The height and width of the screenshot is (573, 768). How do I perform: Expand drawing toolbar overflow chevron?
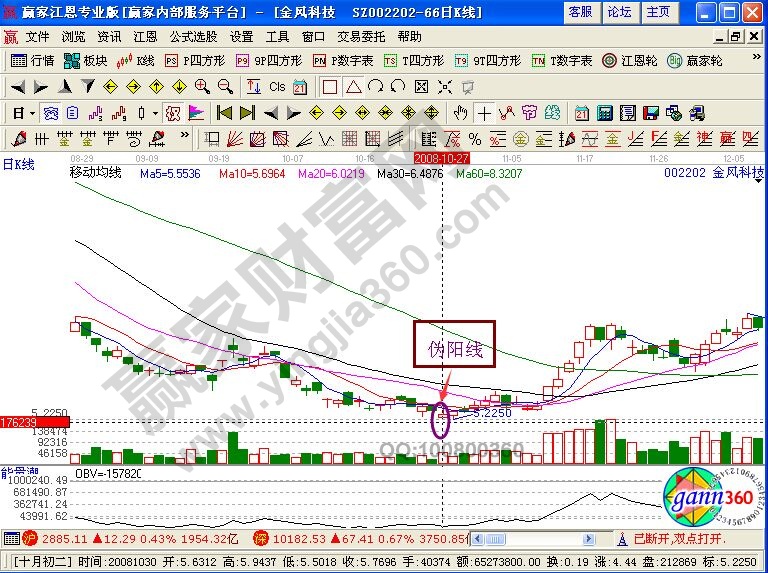click(x=184, y=138)
